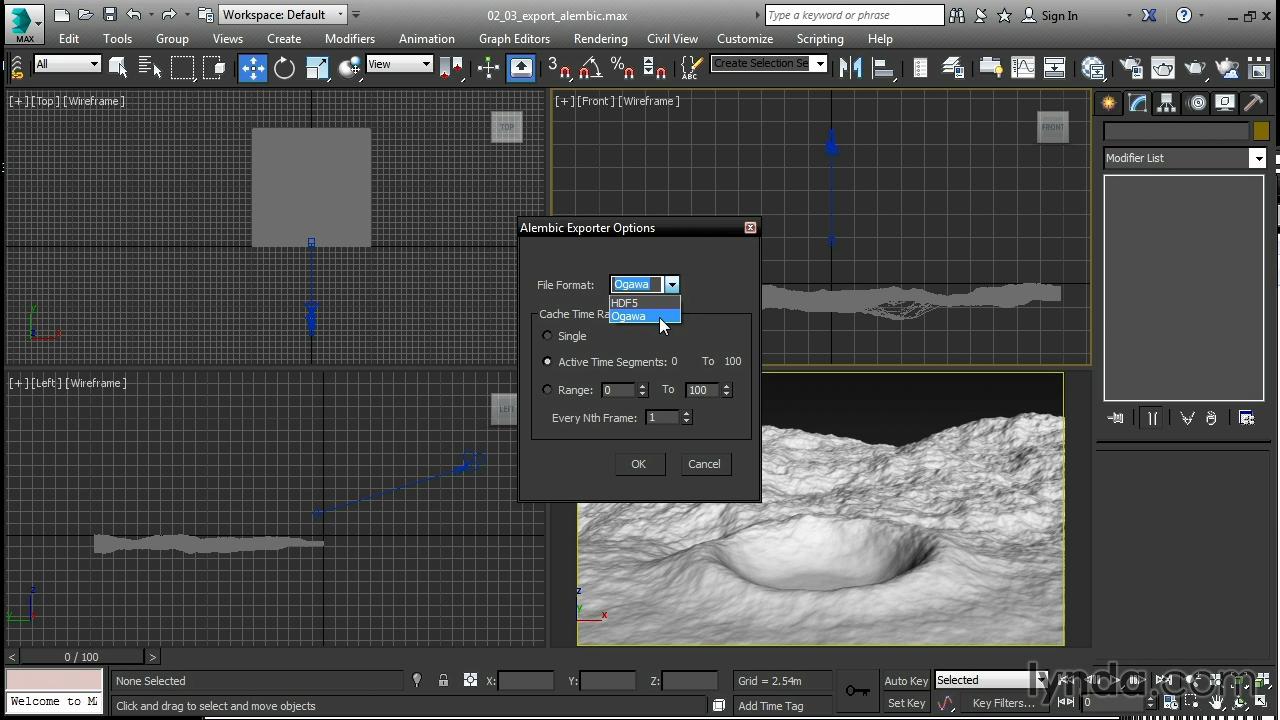Click the Angle Snap toggle icon
The height and width of the screenshot is (720, 1280).
pos(591,68)
